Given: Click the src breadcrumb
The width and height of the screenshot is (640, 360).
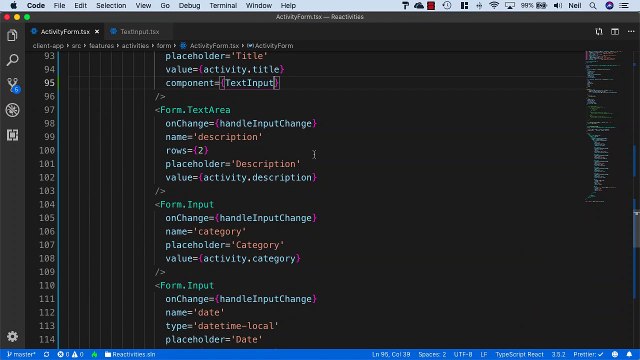Looking at the screenshot, I should click(76, 46).
